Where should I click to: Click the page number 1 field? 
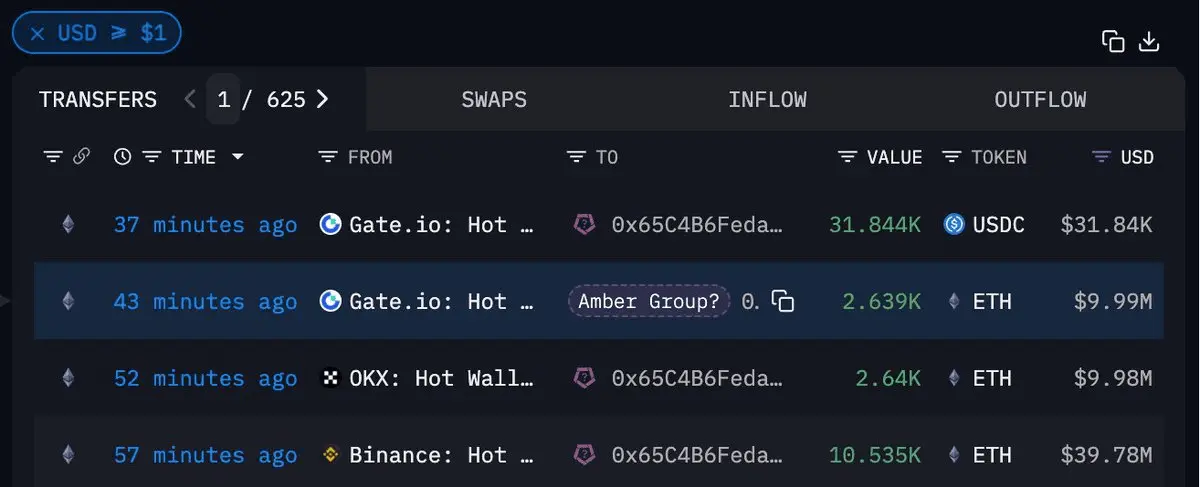223,100
